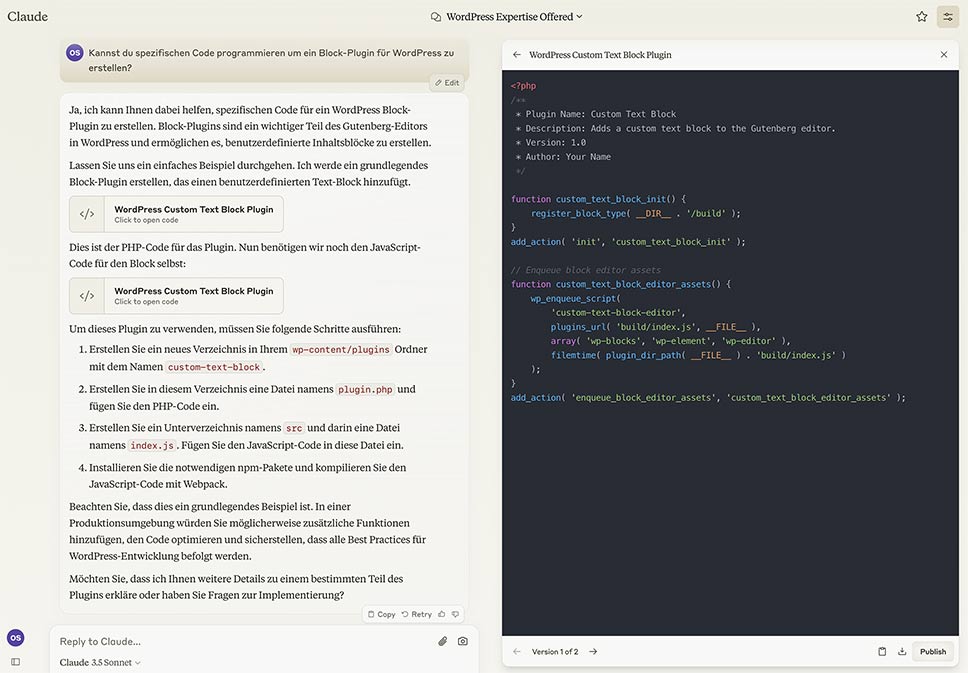Click the filemtime code line
Viewport: 968px width, 673px height.
[x=698, y=355]
